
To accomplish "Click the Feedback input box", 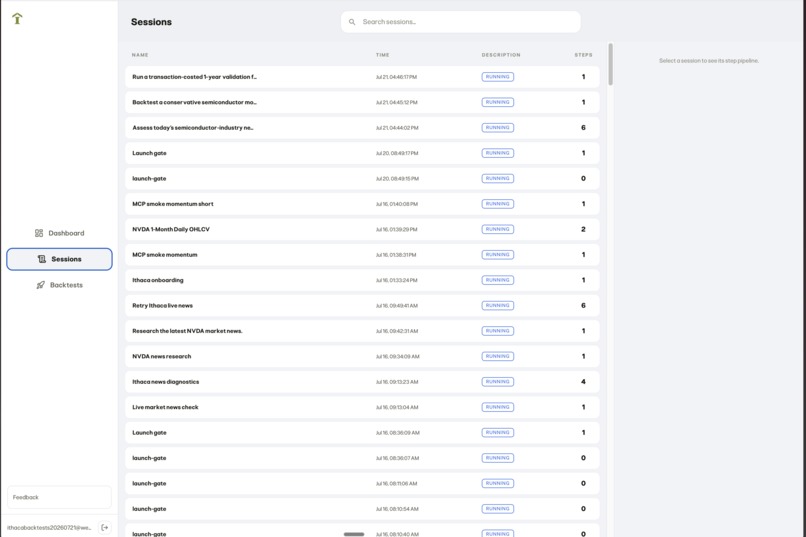I will pyautogui.click(x=59, y=497).
